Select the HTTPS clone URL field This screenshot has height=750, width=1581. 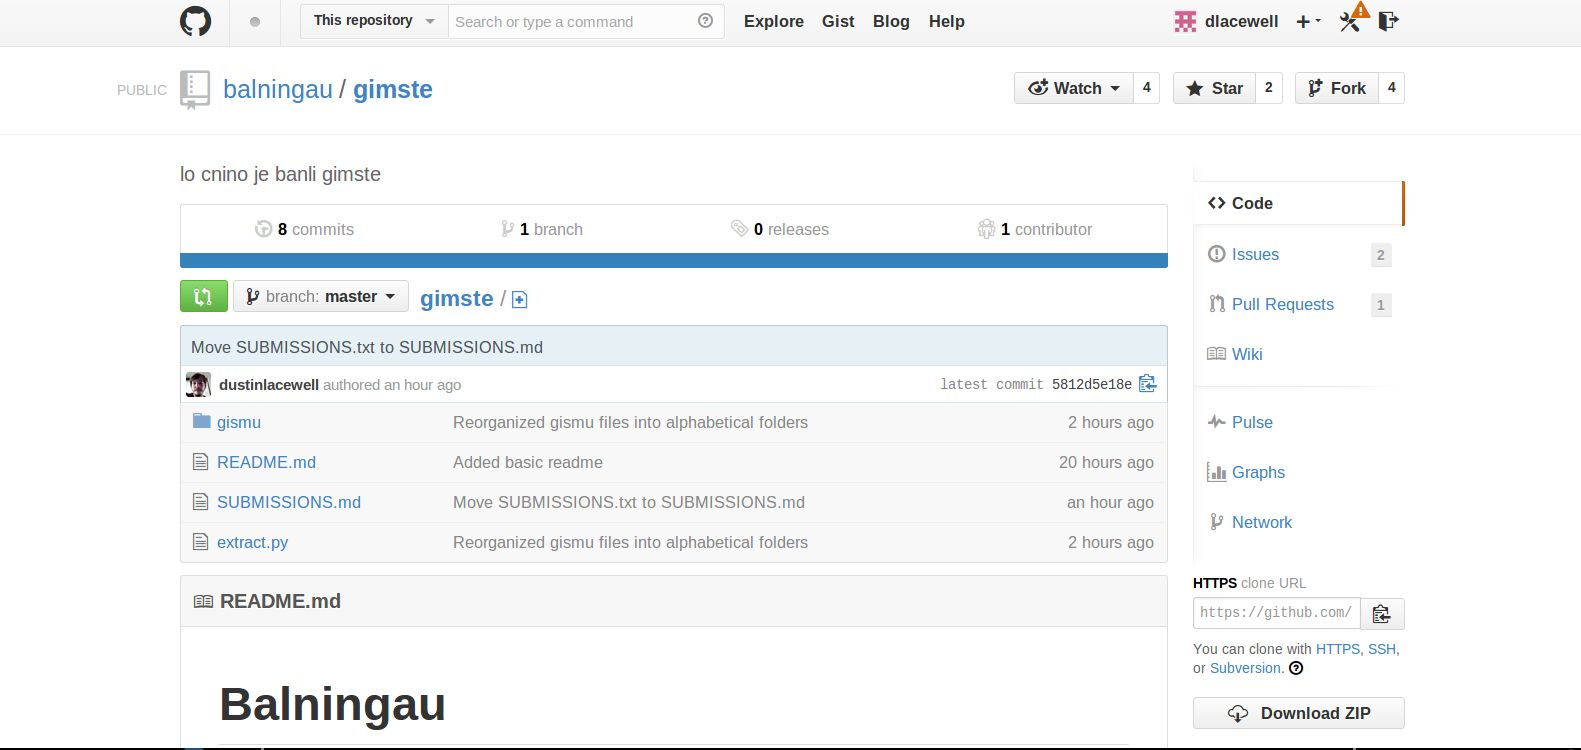1277,613
